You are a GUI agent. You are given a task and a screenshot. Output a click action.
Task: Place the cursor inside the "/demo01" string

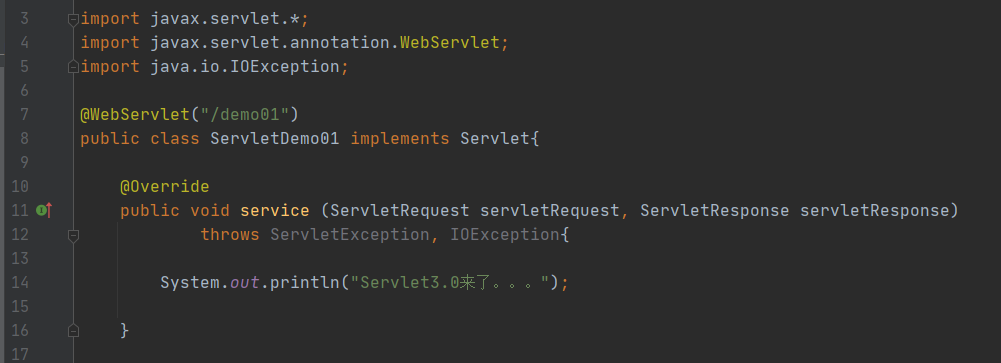coord(245,115)
